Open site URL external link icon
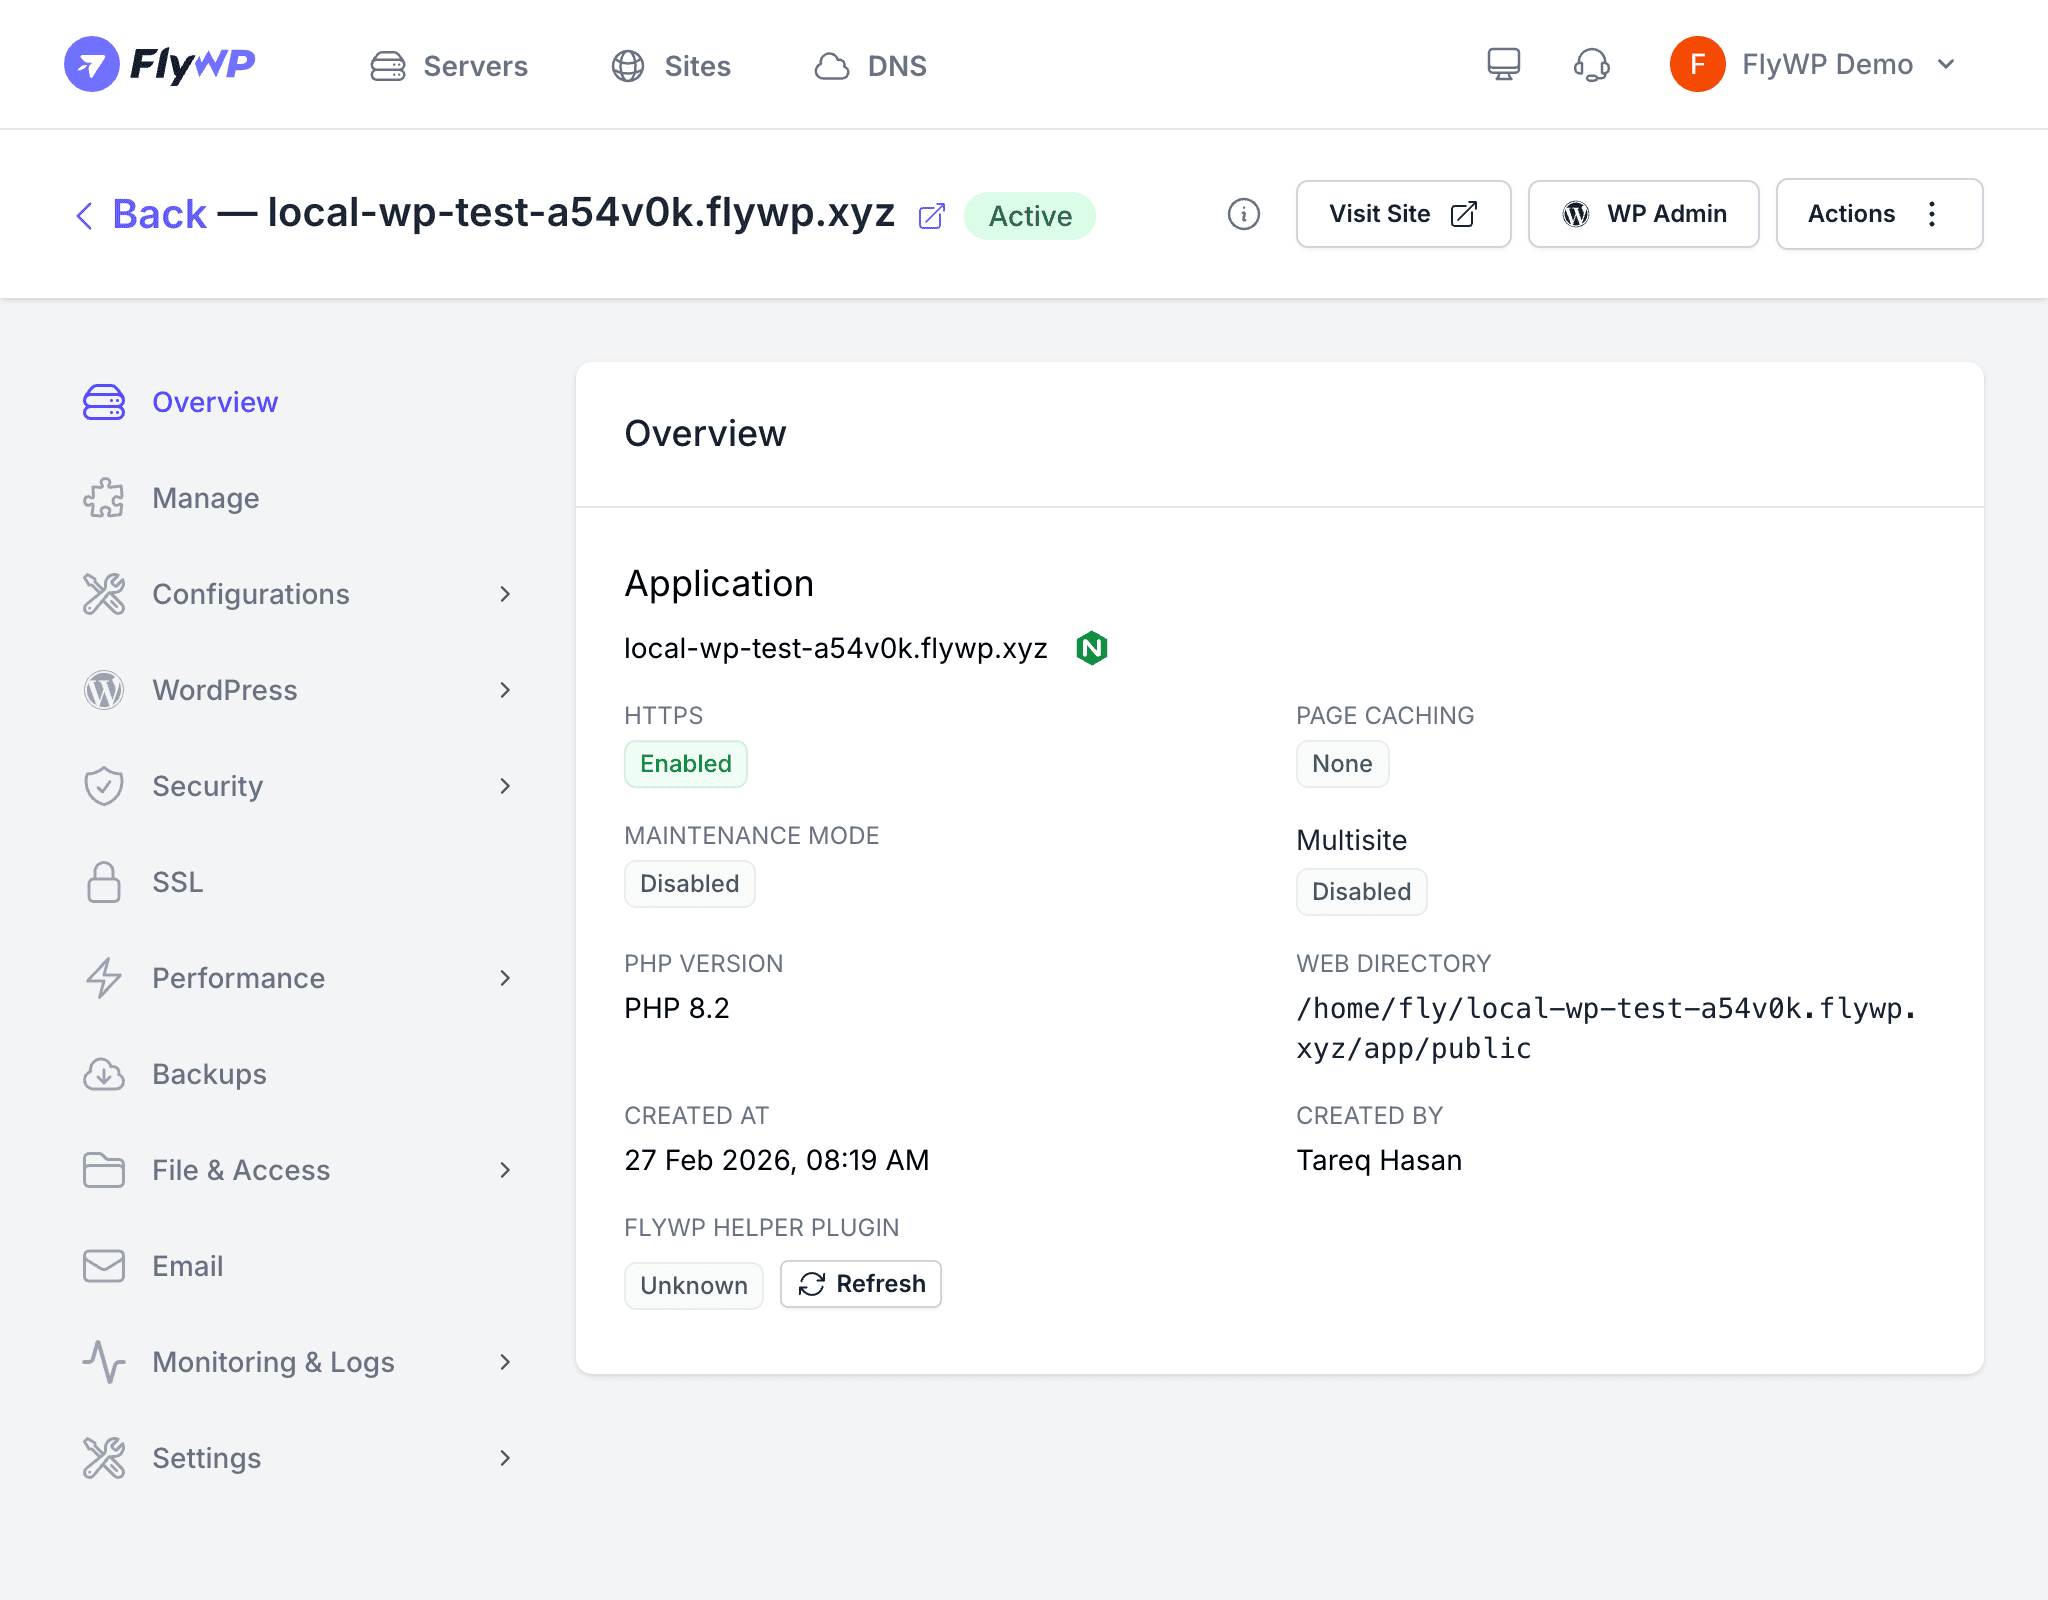Viewport: 2048px width, 1600px height. [932, 216]
